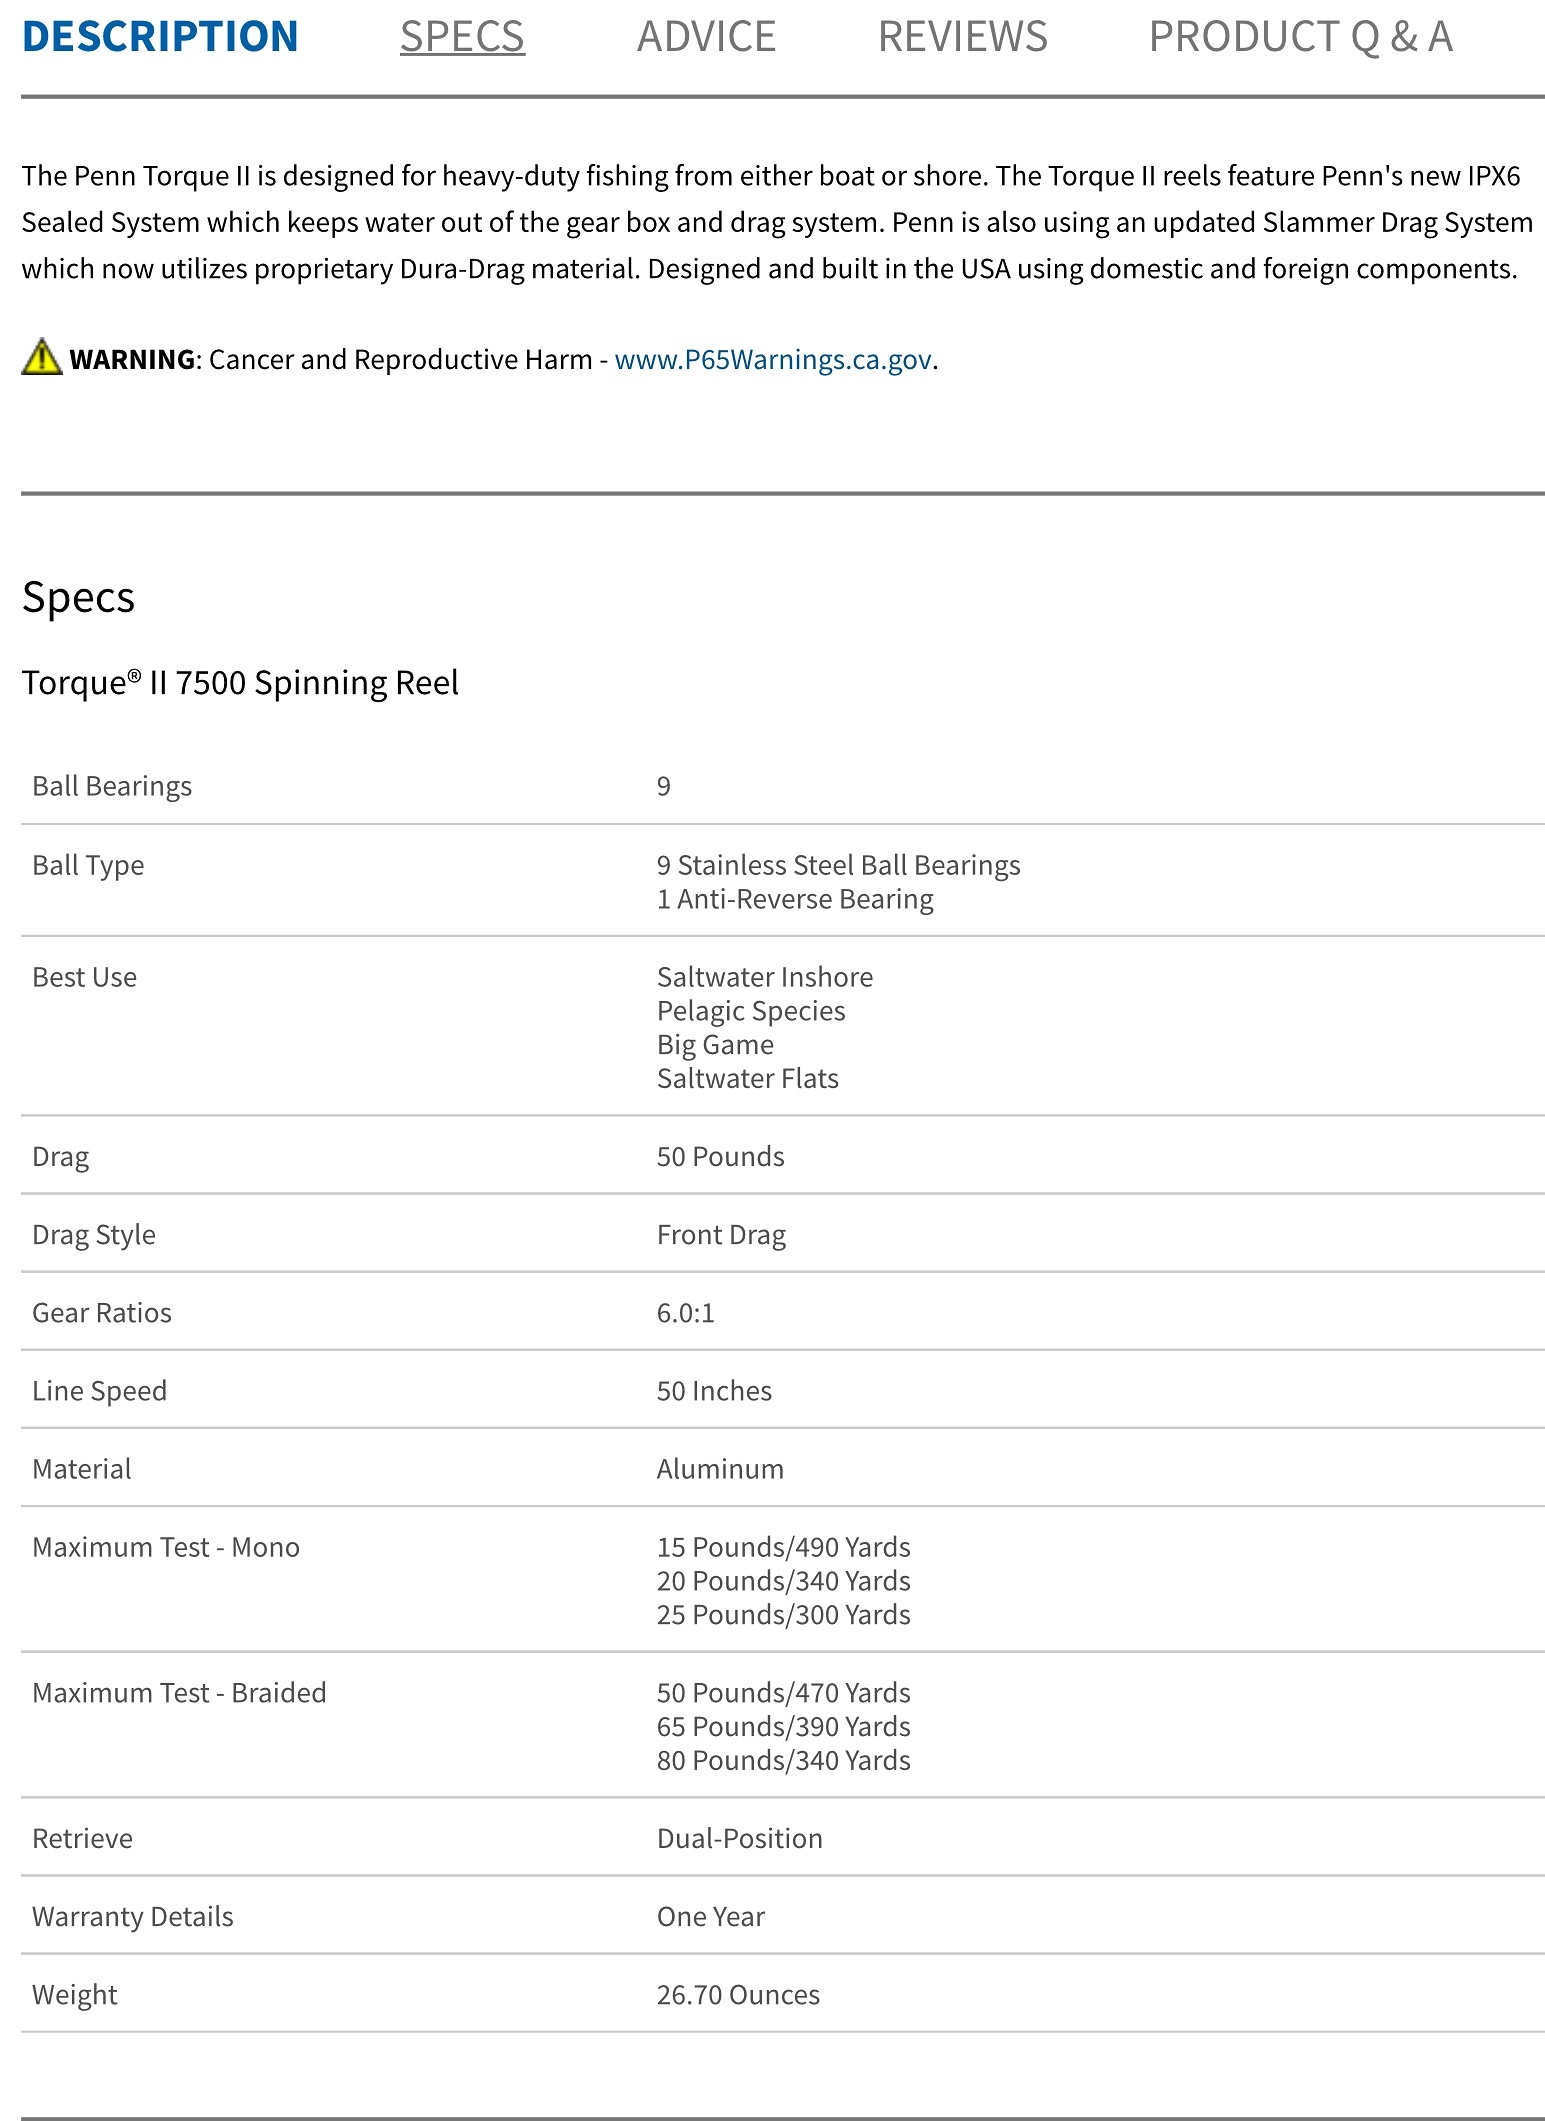Click the bold WARNING text
Image resolution: width=1545 pixels, height=2121 pixels.
[x=132, y=360]
